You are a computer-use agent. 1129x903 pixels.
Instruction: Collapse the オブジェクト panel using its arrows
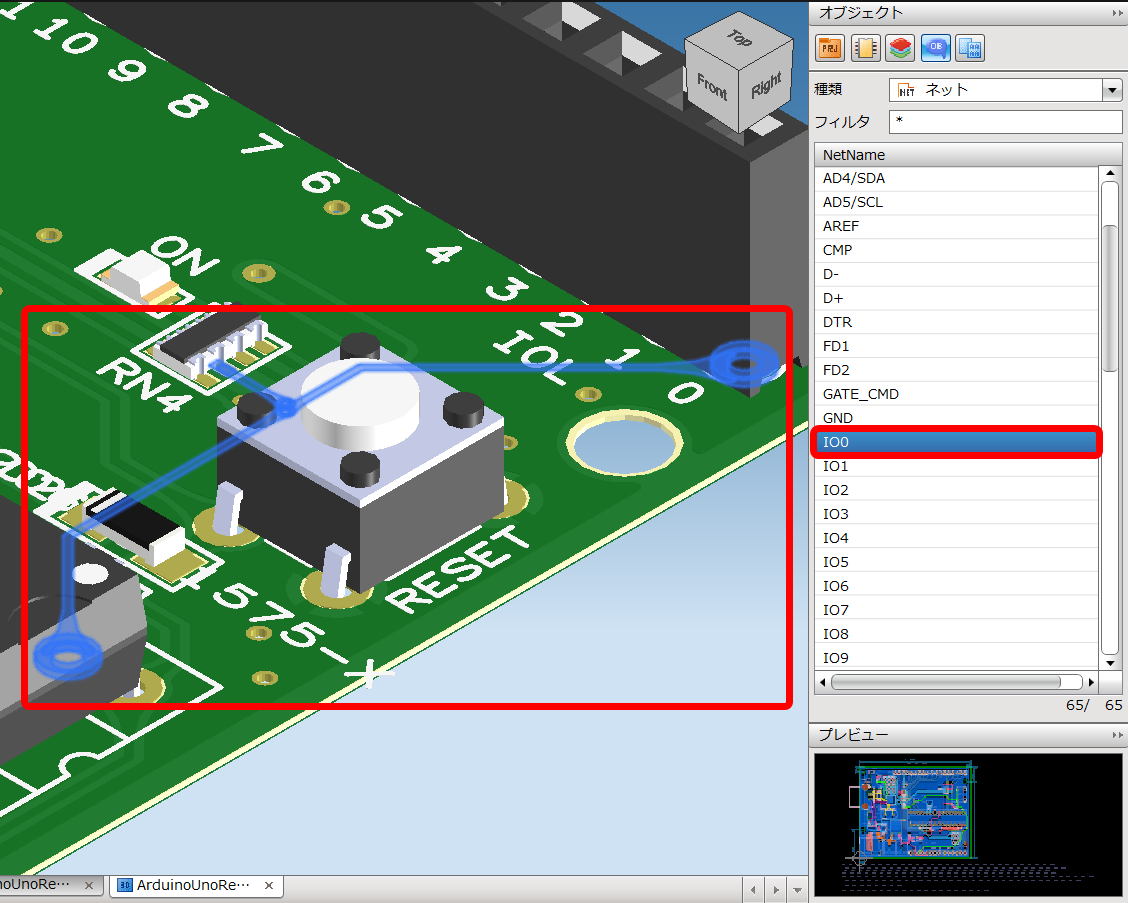click(1116, 13)
